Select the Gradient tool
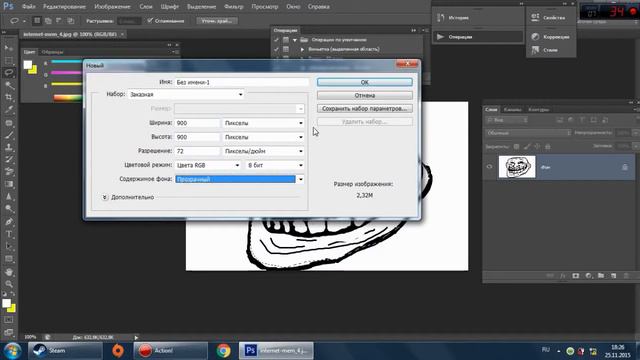Screen dimensions: 640x360 (9, 184)
